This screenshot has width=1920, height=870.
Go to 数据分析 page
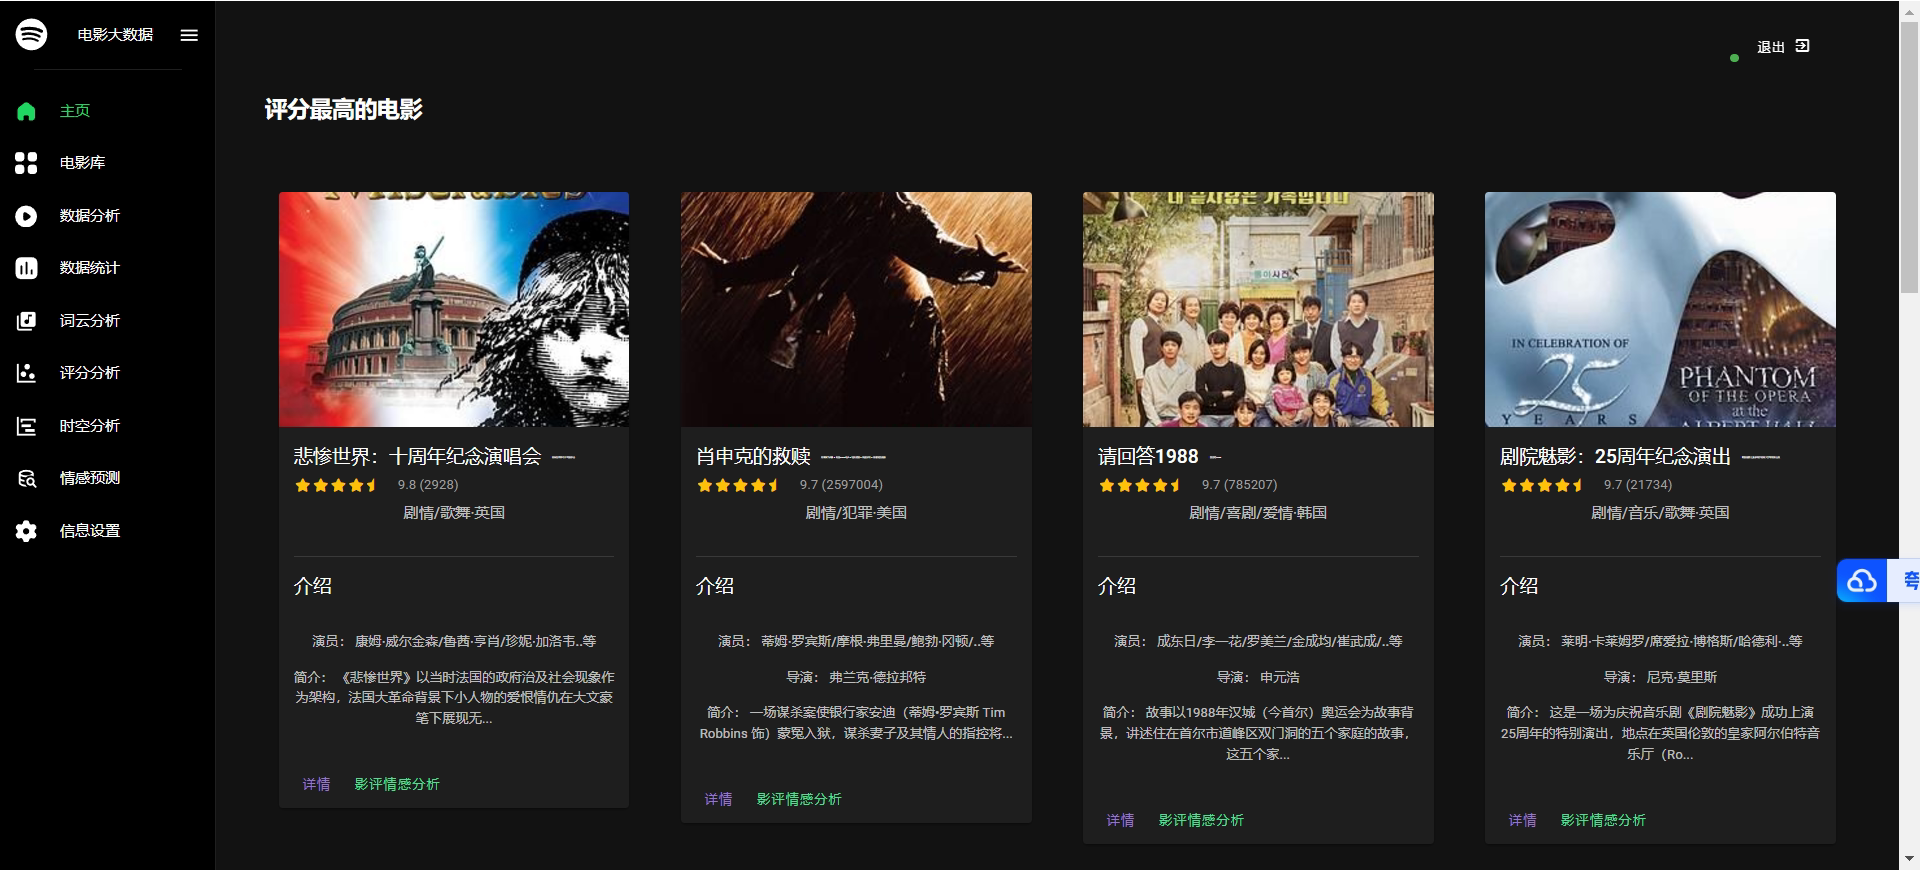click(89, 216)
